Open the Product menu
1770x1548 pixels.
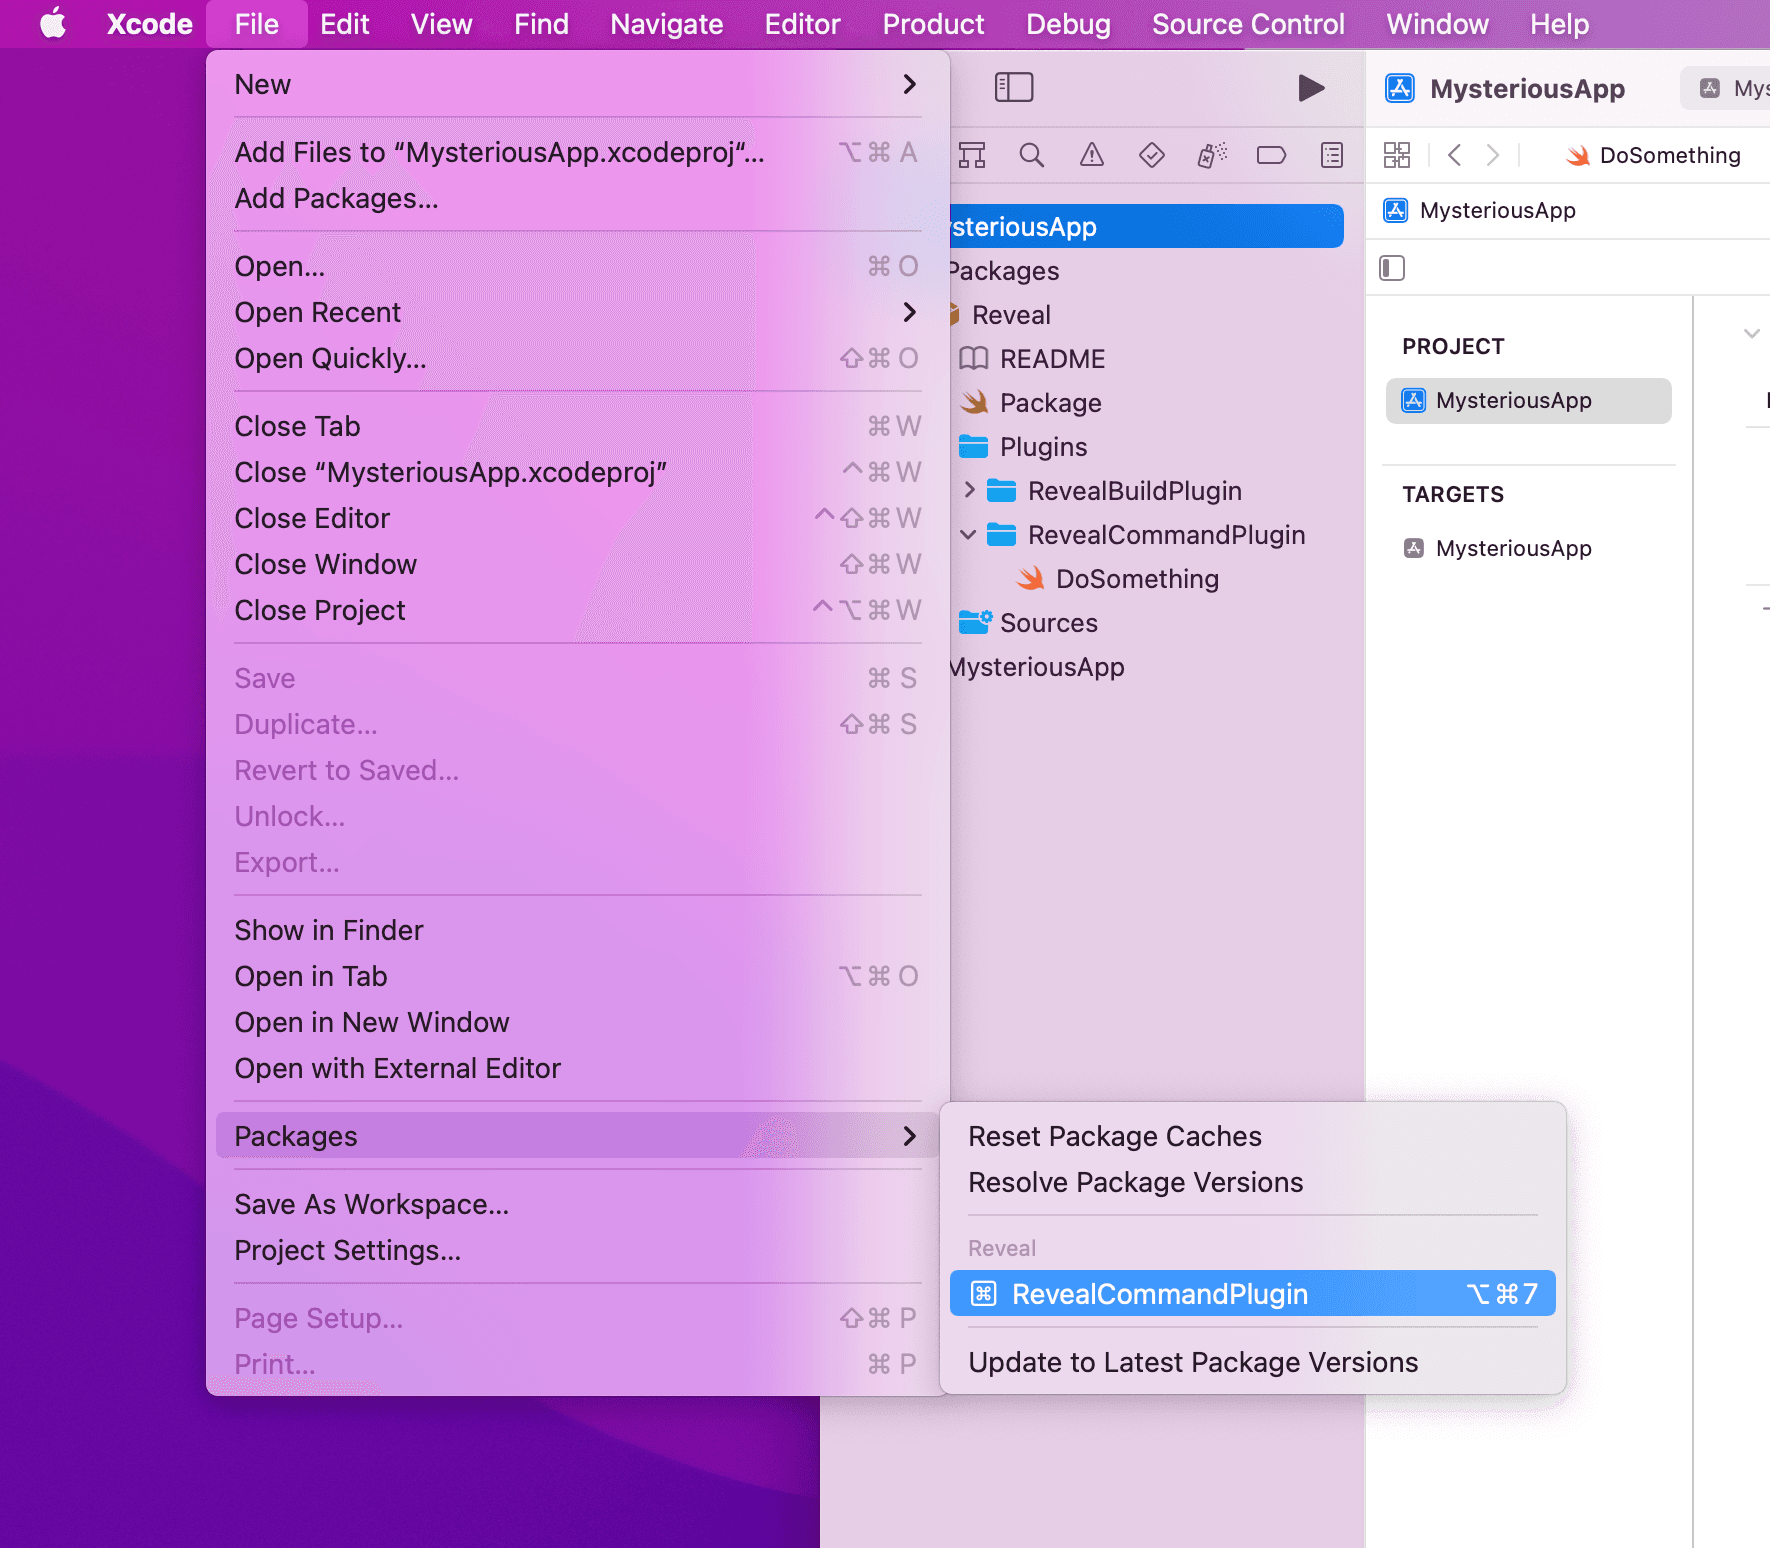(933, 24)
